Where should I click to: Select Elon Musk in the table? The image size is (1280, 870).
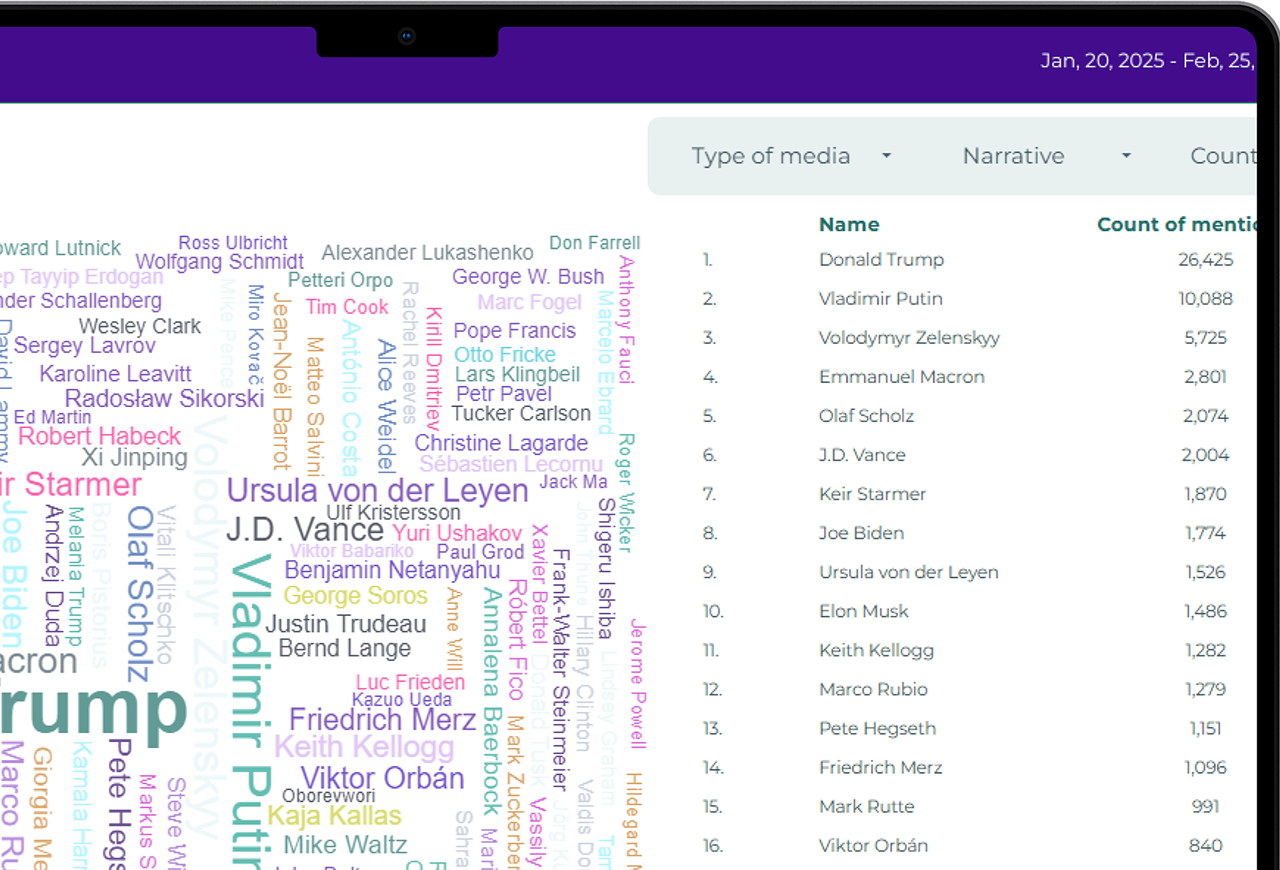(864, 611)
